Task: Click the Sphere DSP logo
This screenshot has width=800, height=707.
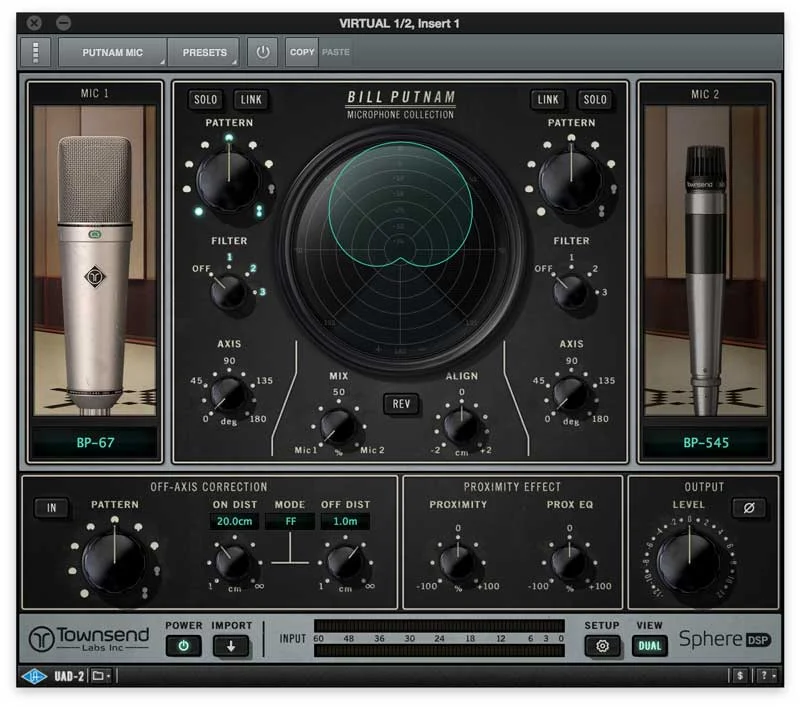Action: click(x=724, y=639)
